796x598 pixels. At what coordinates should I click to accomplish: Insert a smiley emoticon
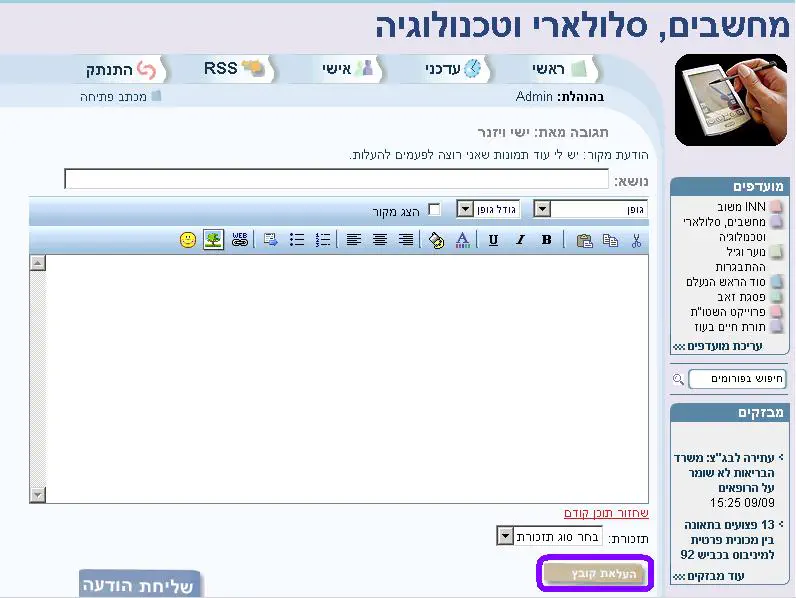pos(187,240)
